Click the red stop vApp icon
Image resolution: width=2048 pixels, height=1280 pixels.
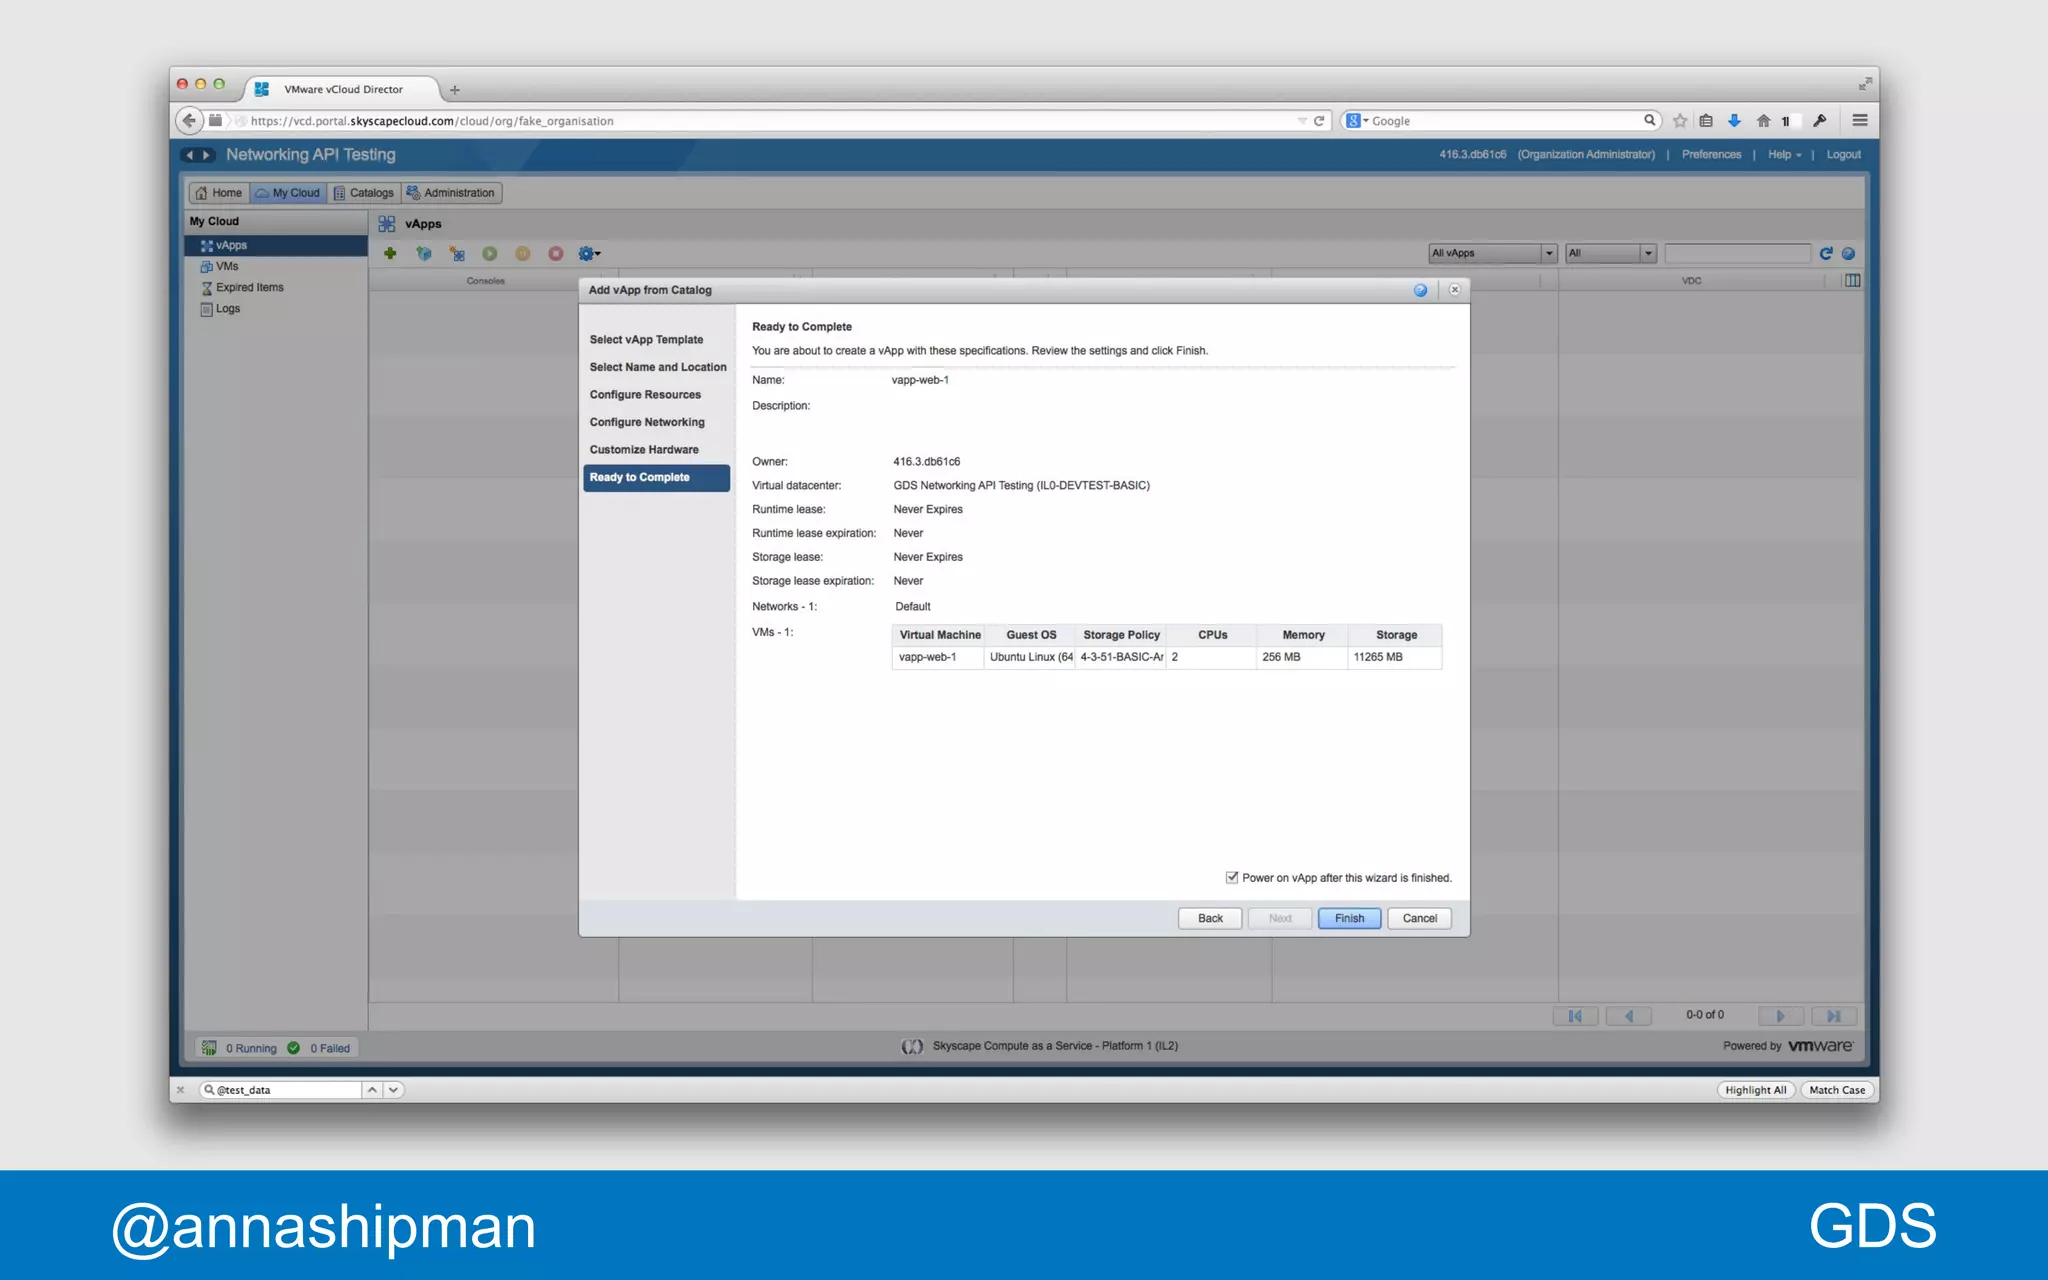pos(556,254)
